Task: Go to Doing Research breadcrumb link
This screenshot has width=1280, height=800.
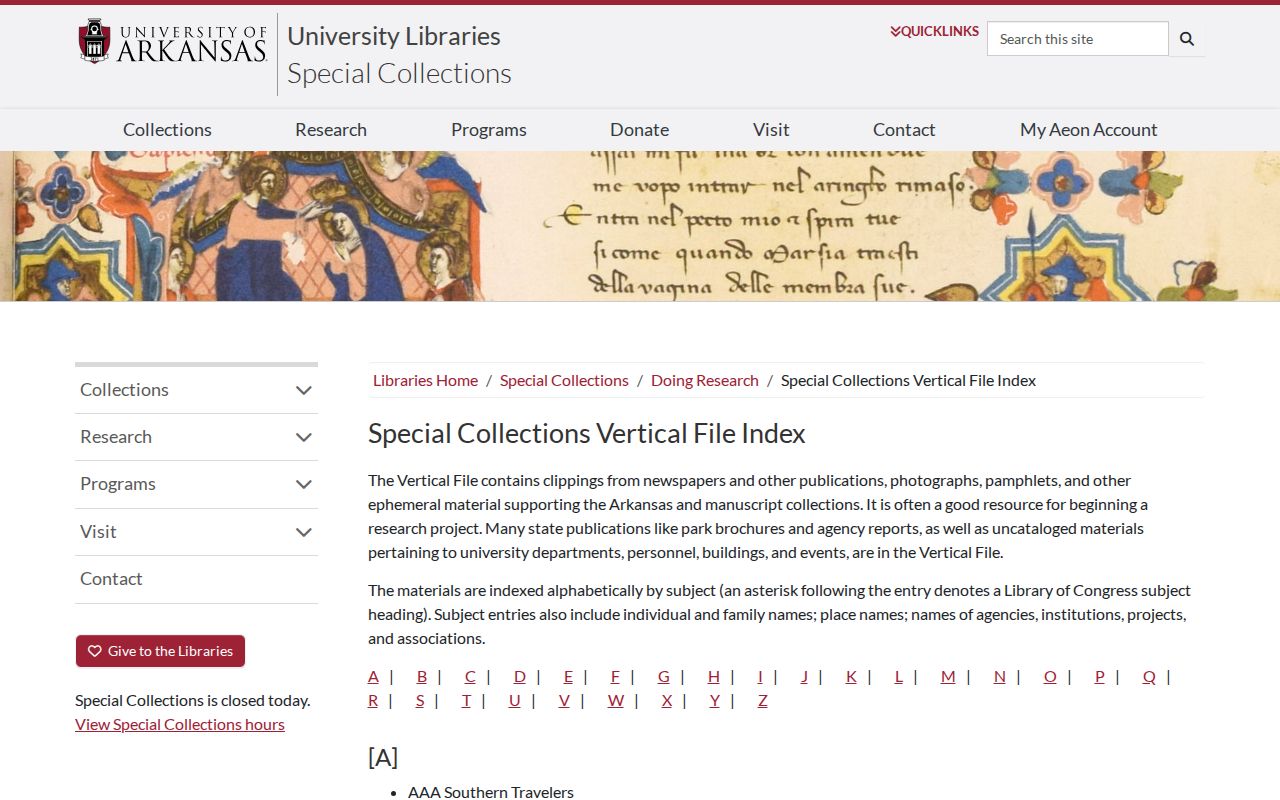Action: (705, 380)
